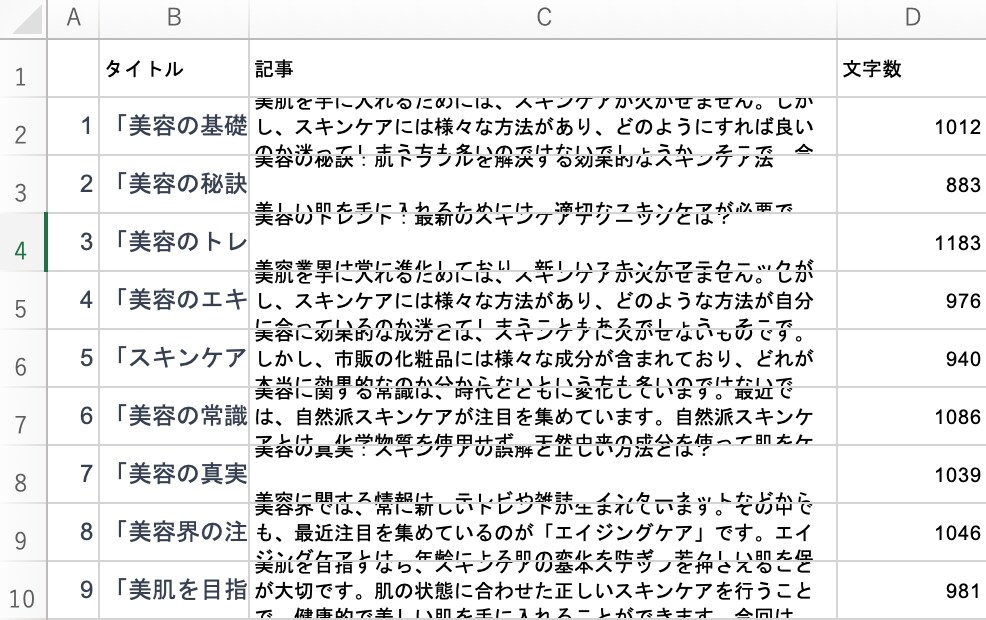The image size is (986, 620).
Task: Select cell with title 「美容のトレ
Action: pos(174,243)
